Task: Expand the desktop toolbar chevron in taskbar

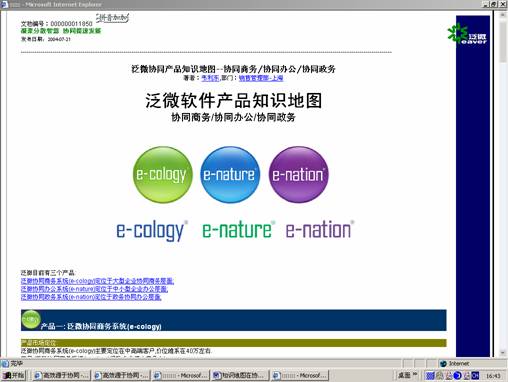Action: click(415, 374)
